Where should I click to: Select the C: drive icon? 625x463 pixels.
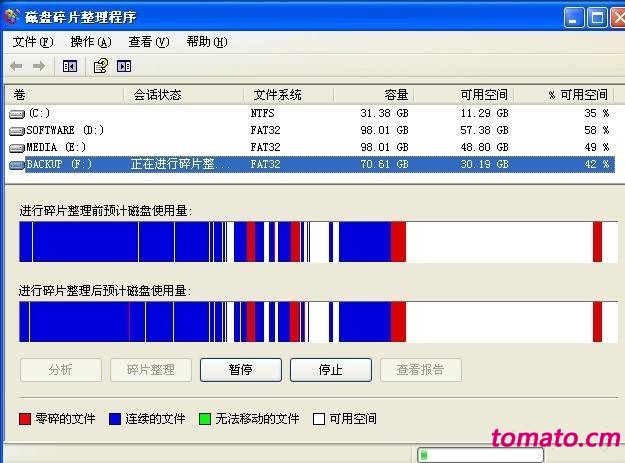coord(17,114)
